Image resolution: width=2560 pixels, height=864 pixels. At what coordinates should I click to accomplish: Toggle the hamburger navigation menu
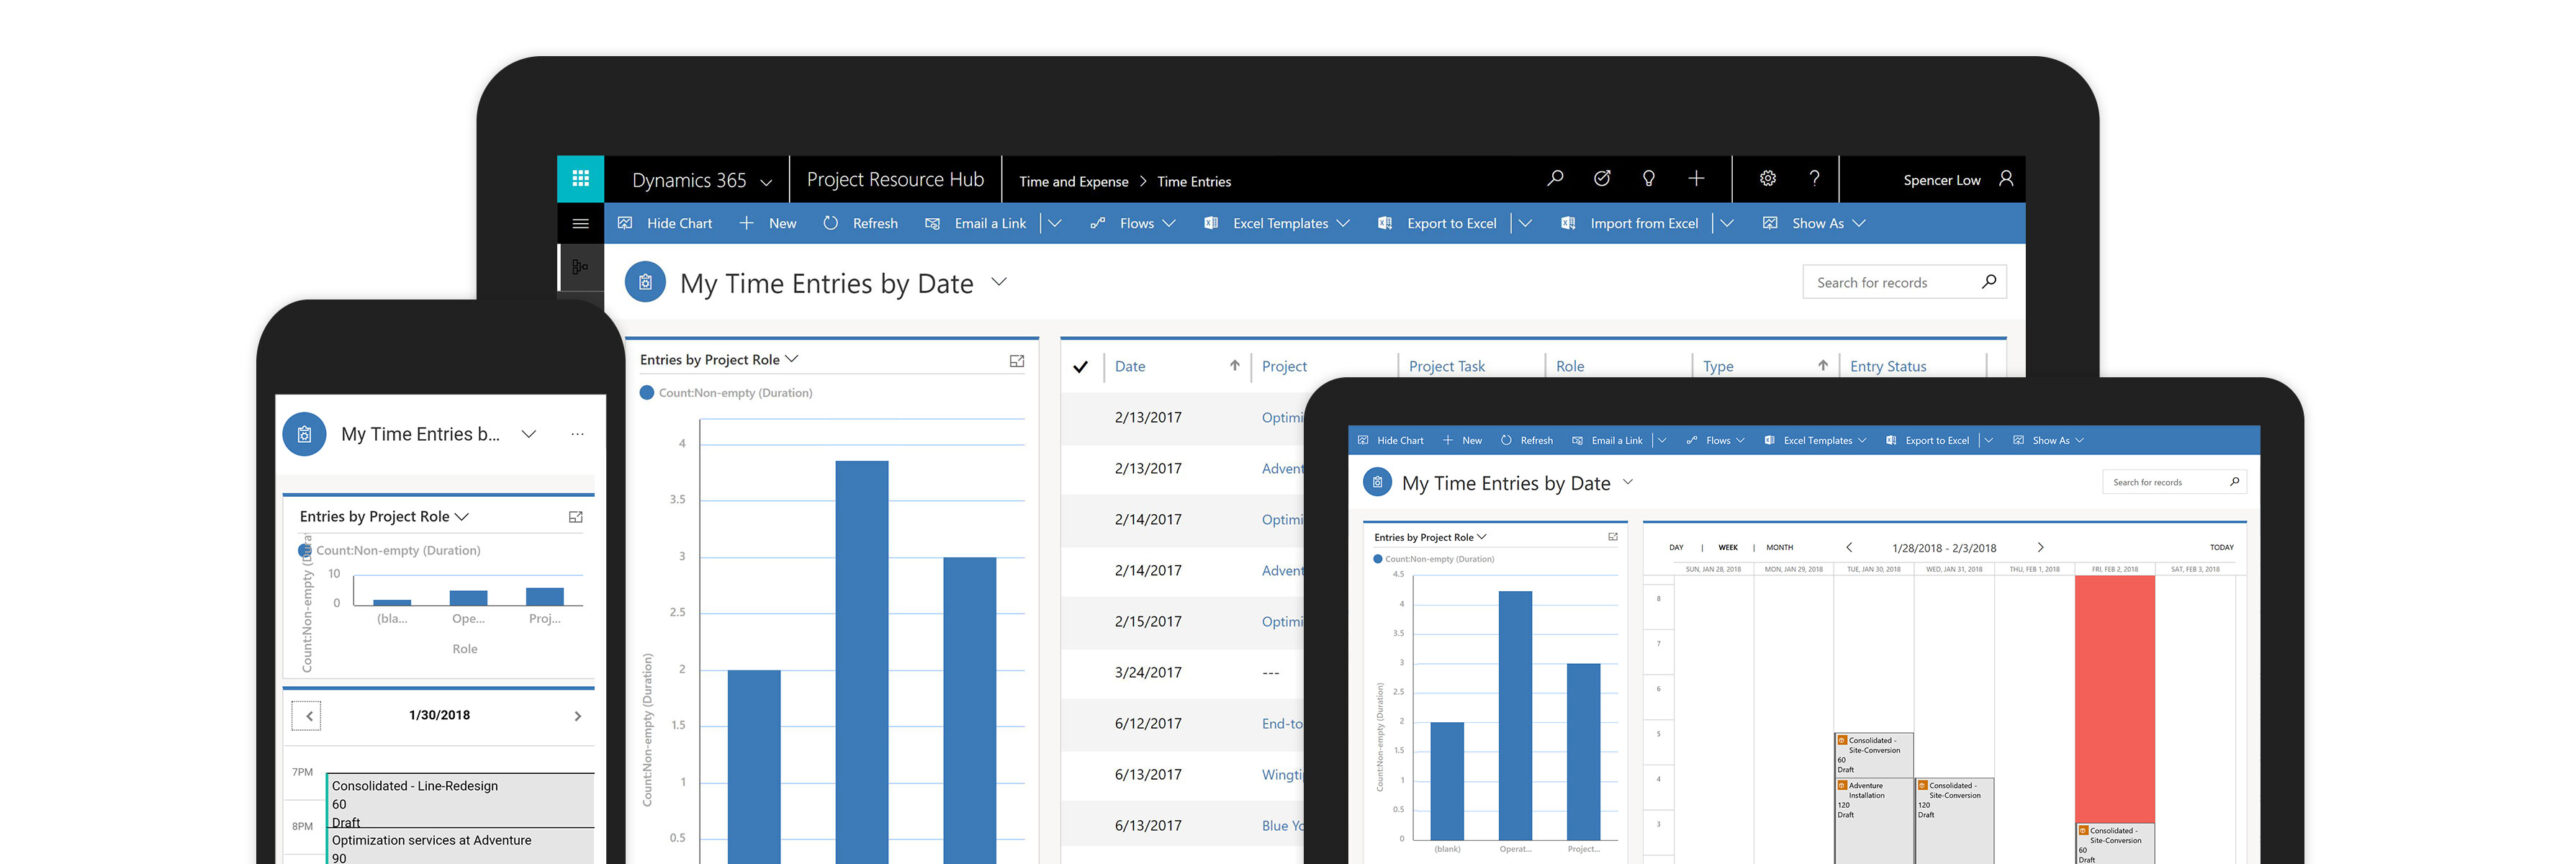coord(580,223)
